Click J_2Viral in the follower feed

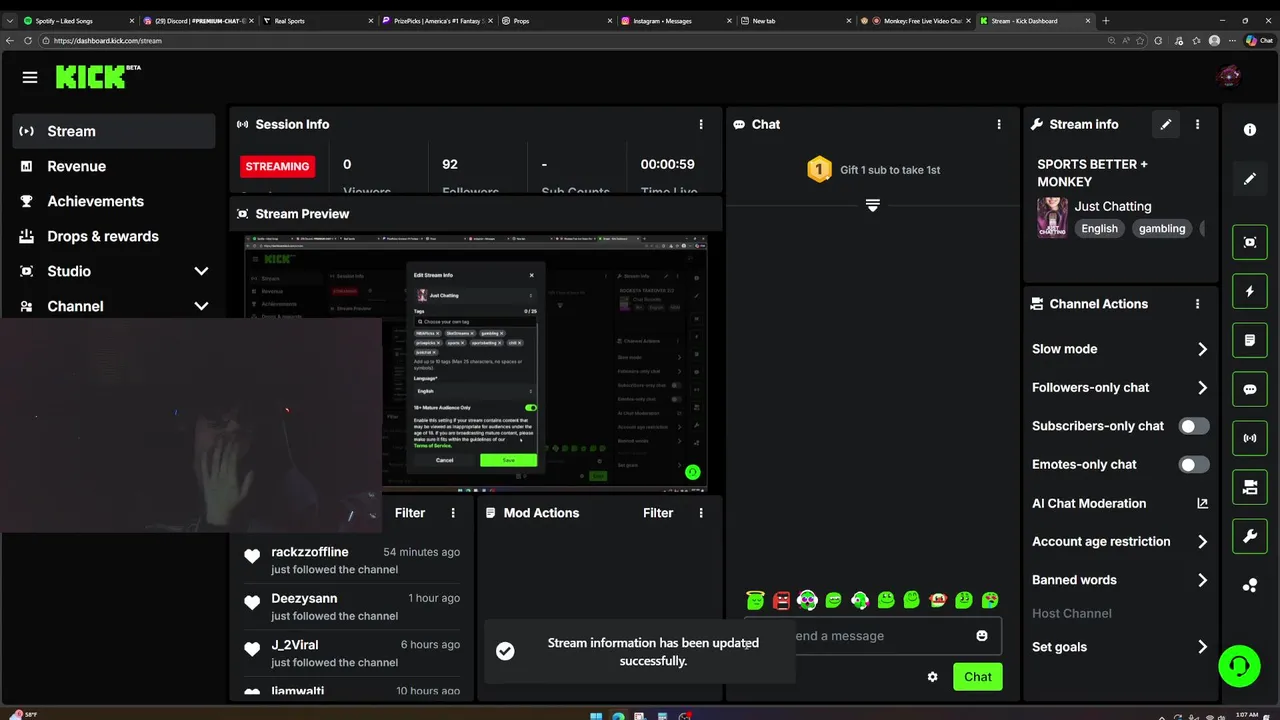(x=294, y=645)
